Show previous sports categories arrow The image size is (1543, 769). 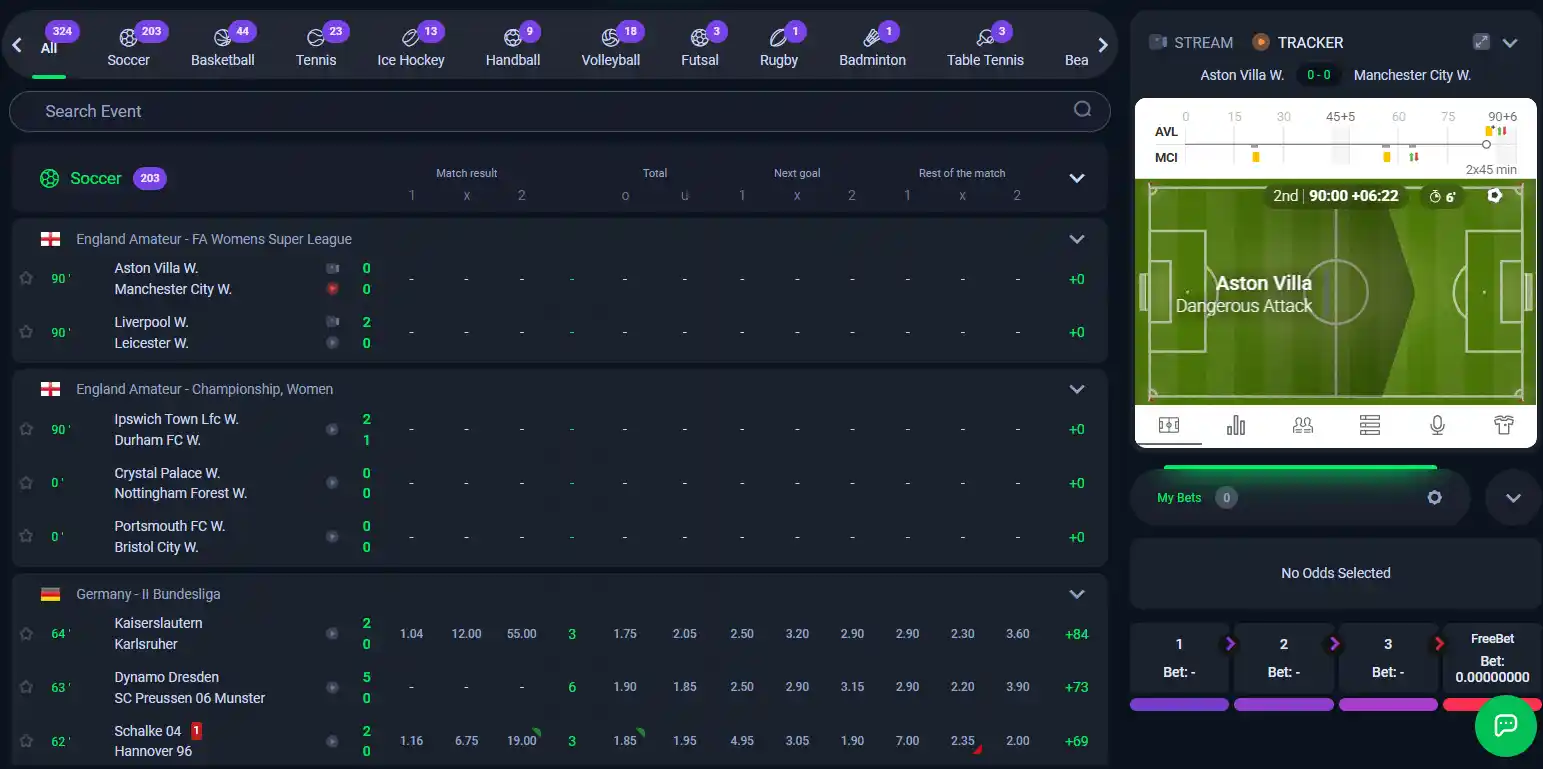pyautogui.click(x=17, y=45)
